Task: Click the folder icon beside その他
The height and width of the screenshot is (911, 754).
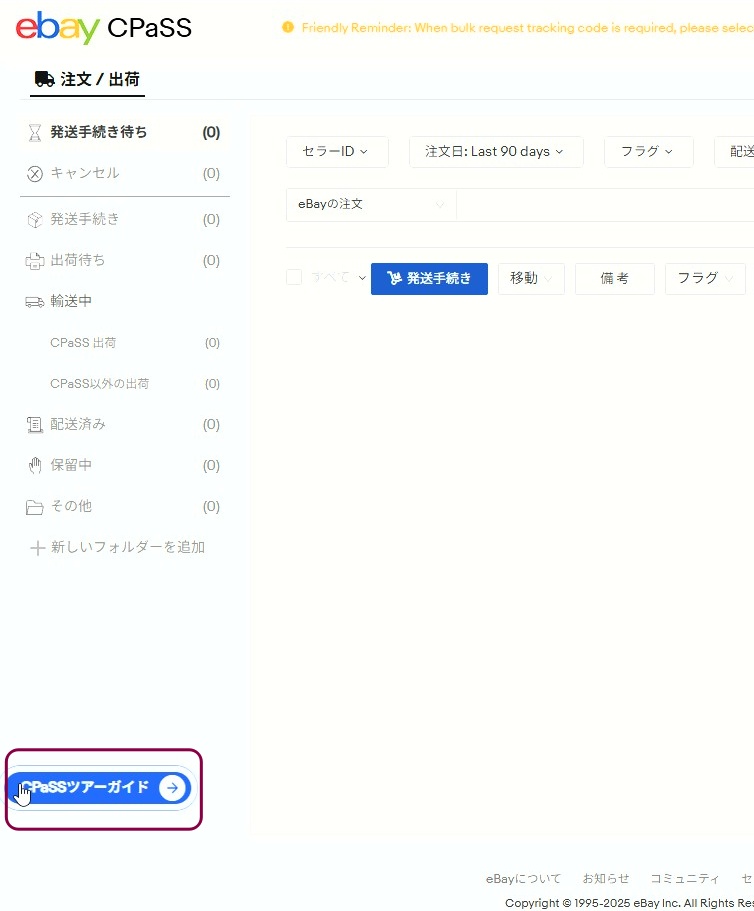Action: 35,507
